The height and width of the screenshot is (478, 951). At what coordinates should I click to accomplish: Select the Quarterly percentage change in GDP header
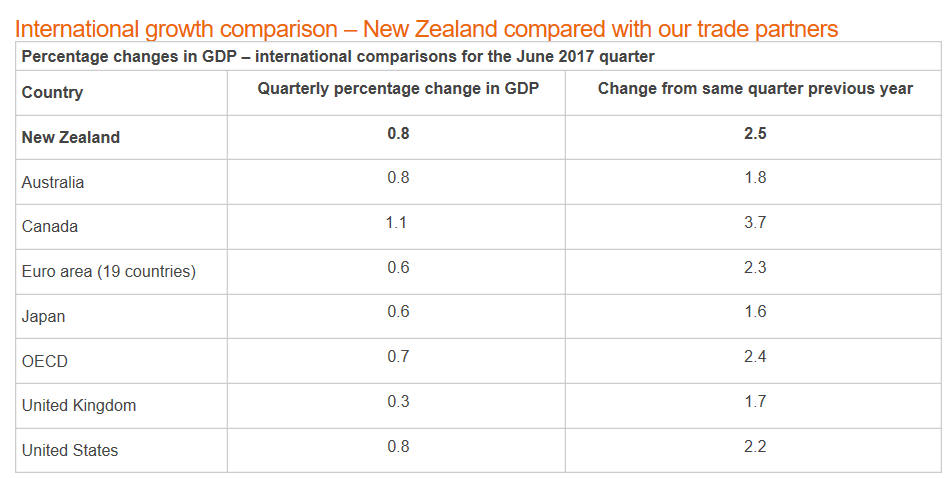398,89
